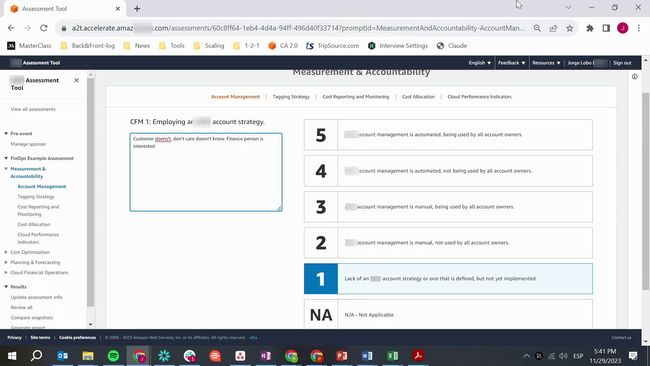The width and height of the screenshot is (650, 366).
Task: Collapse the Results section
Action: [x=6, y=287]
